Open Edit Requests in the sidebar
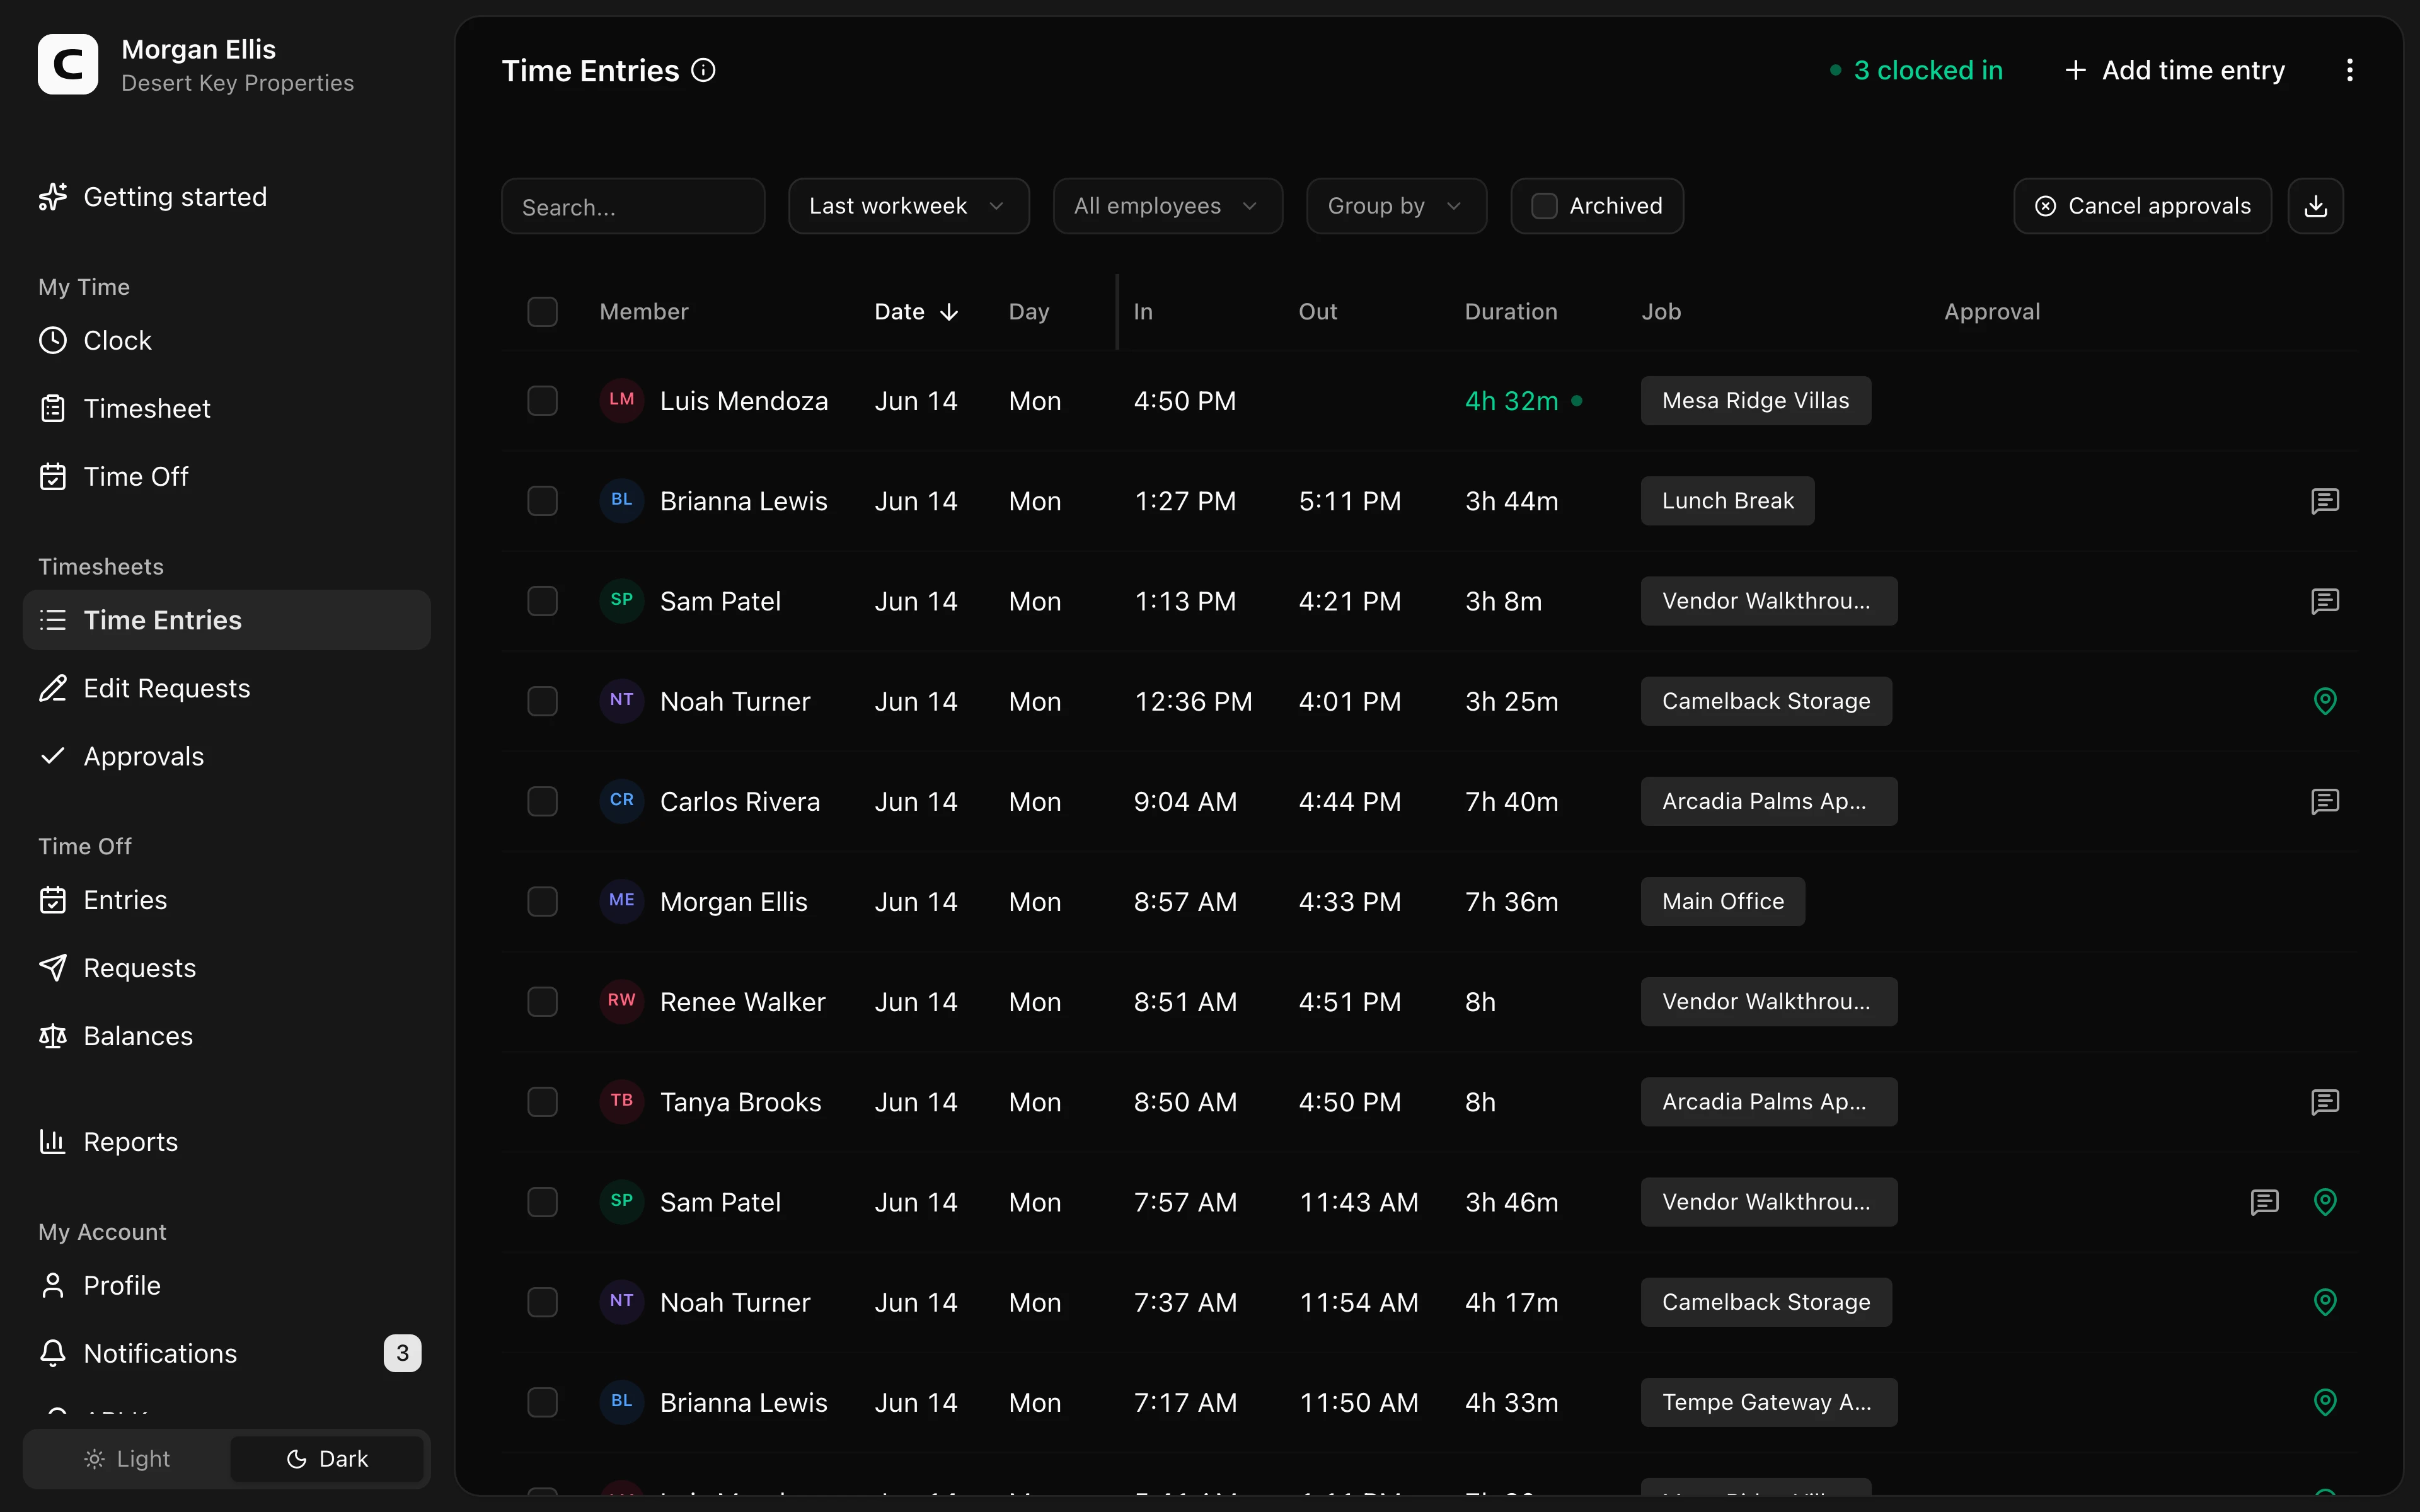 click(226, 688)
